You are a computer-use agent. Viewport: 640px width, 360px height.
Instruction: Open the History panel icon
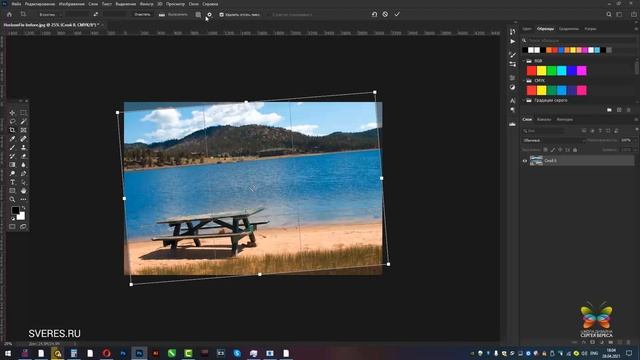(x=513, y=32)
